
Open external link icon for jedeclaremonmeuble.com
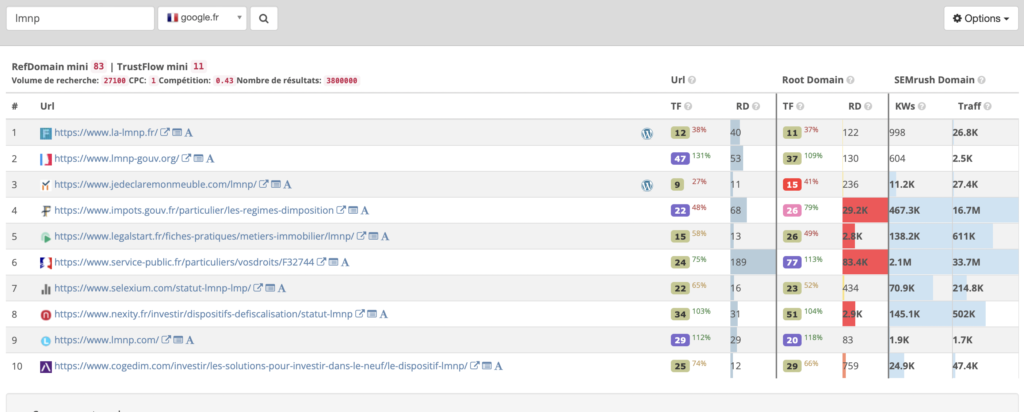point(264,185)
